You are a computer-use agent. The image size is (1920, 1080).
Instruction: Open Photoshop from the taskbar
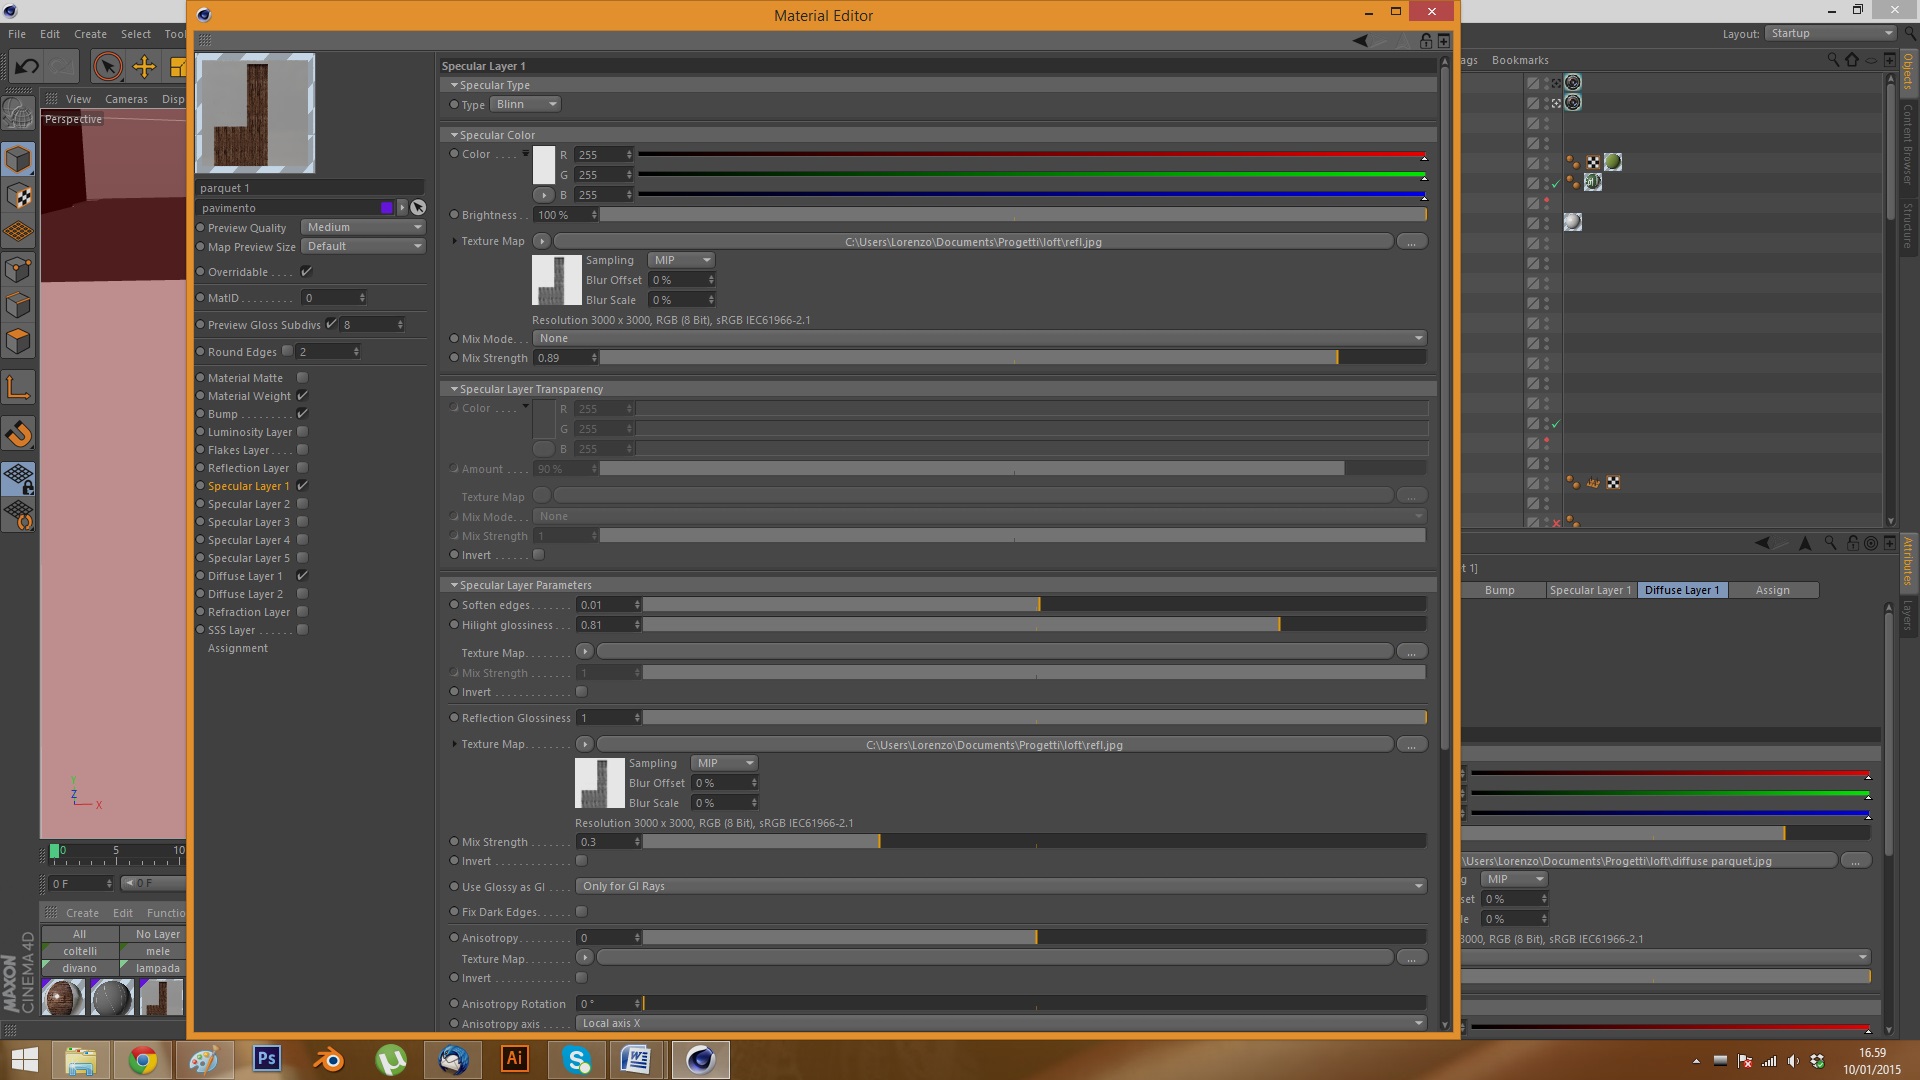click(267, 1059)
